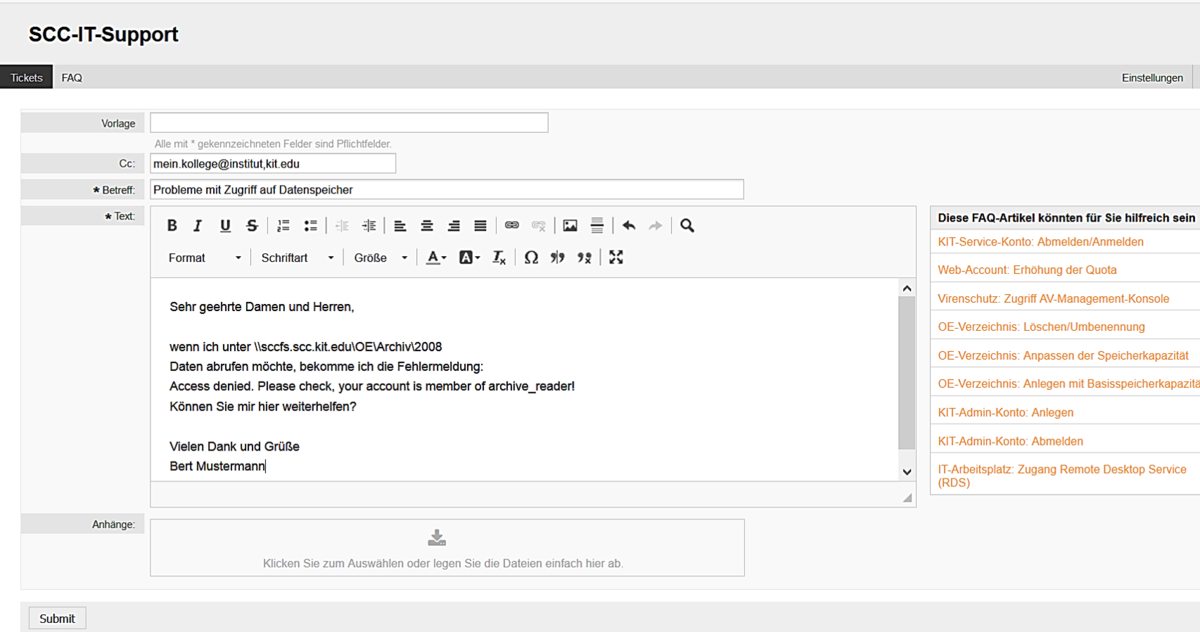Toggle strikethrough formatting
Image resolution: width=1200 pixels, height=632 pixels.
252,226
